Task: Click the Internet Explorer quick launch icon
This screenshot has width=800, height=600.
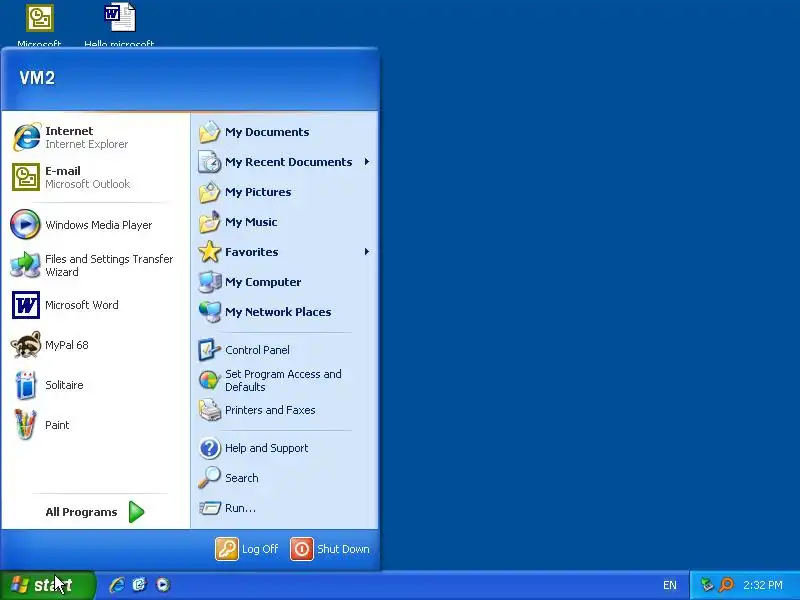Action: click(x=117, y=585)
